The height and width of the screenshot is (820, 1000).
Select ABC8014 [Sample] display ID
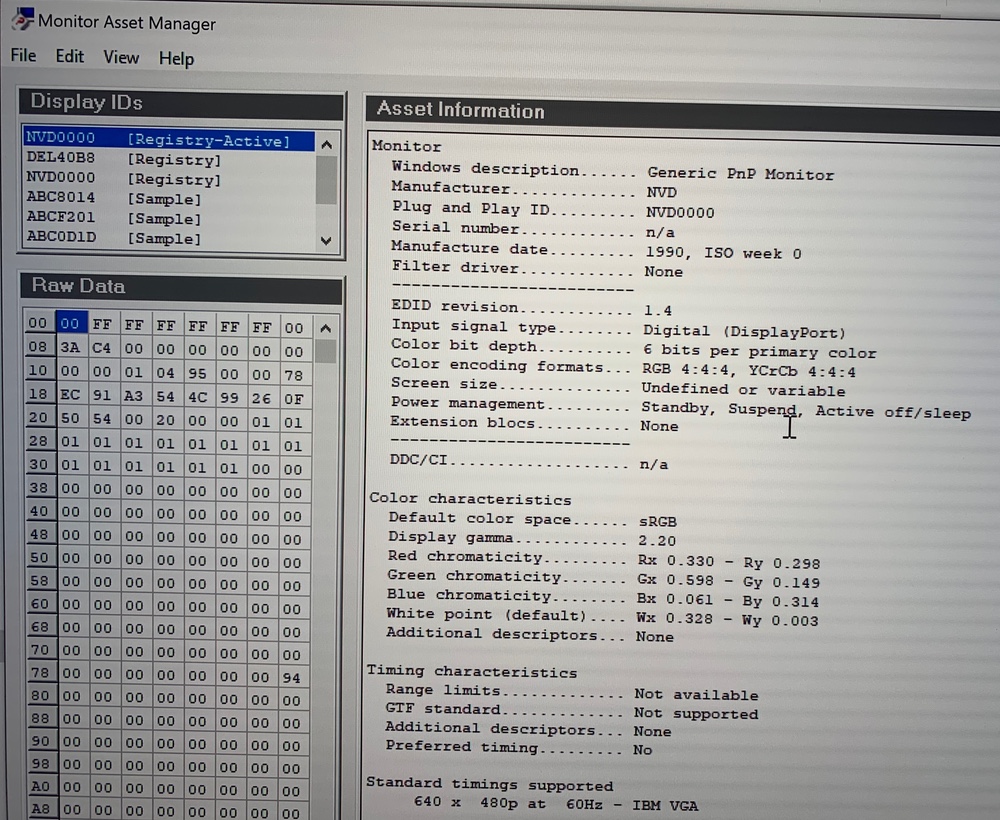pyautogui.click(x=169, y=198)
